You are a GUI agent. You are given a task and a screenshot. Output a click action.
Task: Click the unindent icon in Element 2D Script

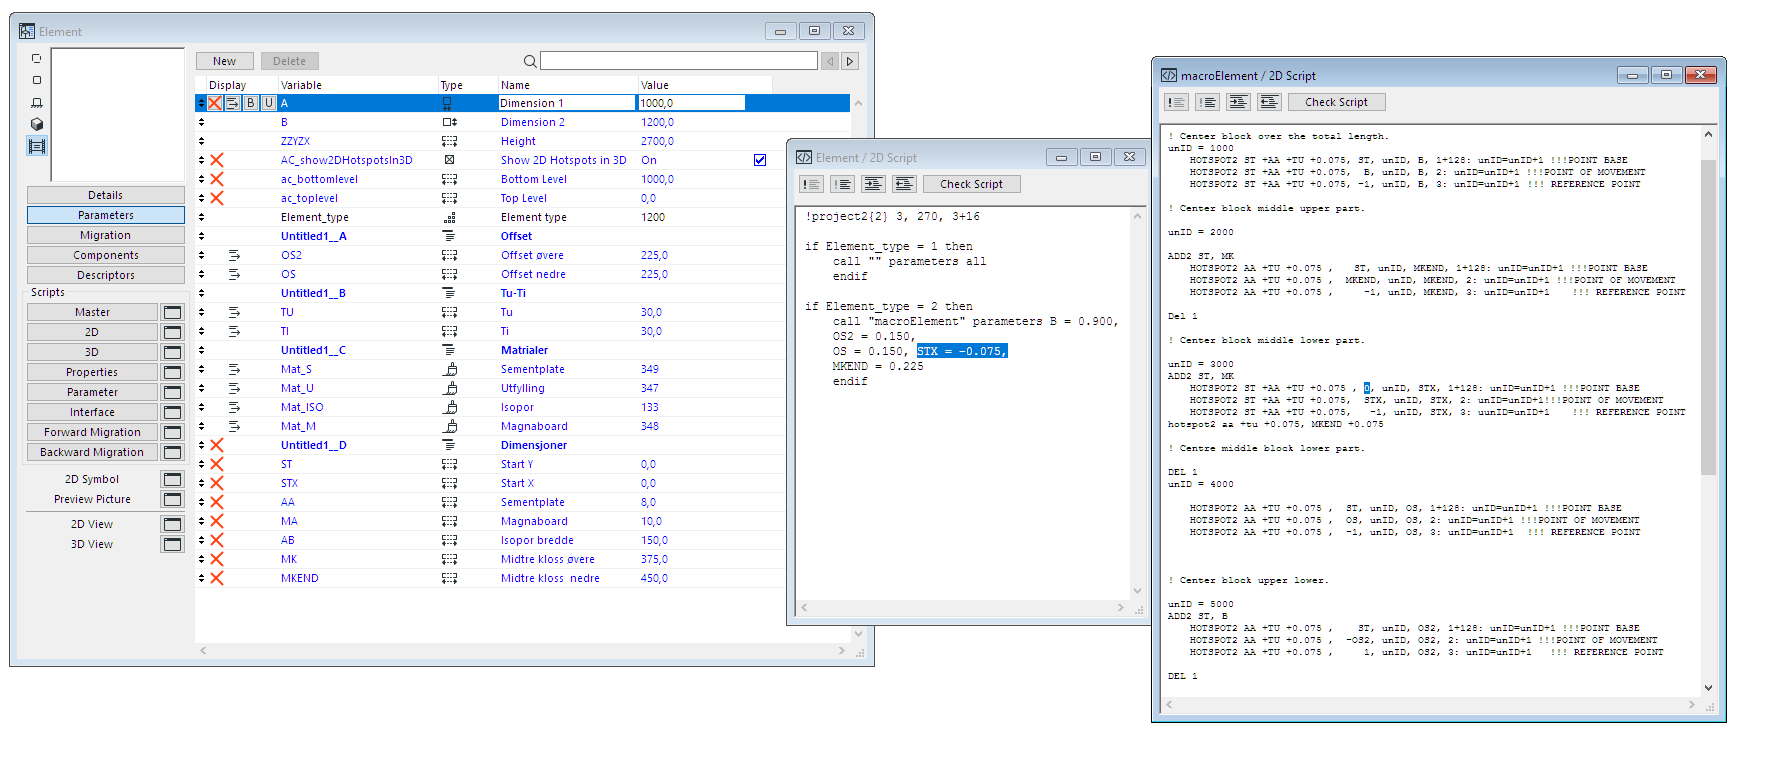(x=905, y=184)
